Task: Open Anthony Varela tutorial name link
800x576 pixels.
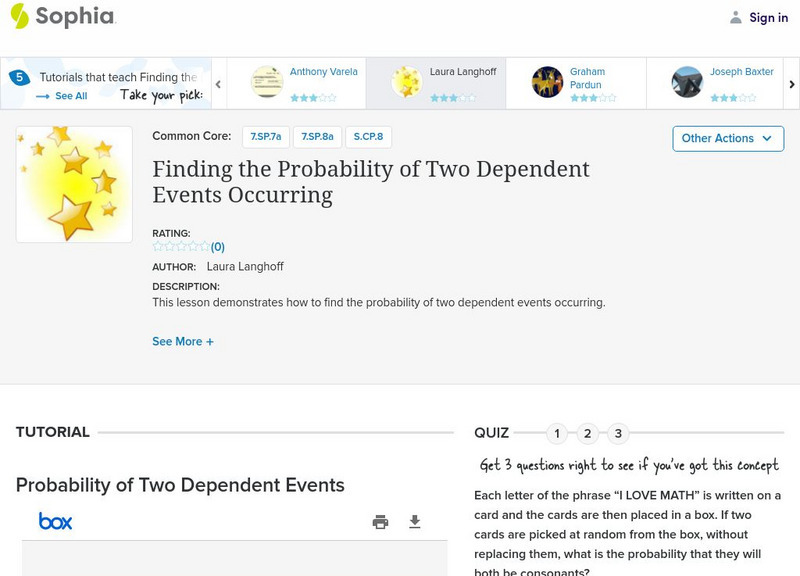Action: pos(323,72)
